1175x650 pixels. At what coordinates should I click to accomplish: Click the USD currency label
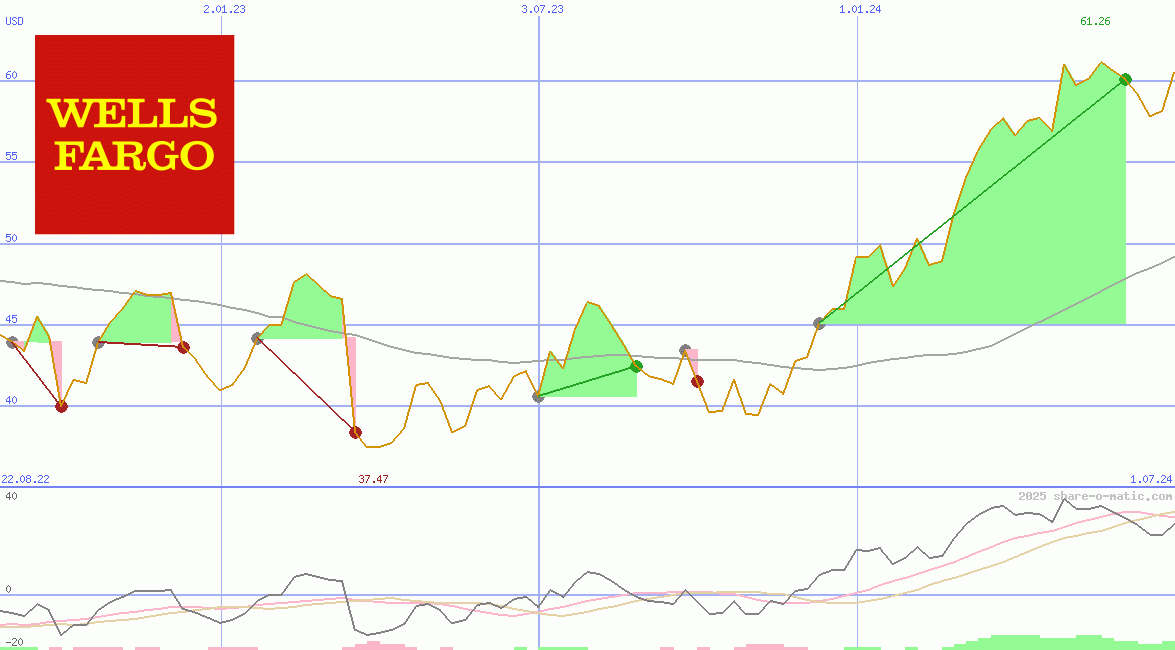pos(14,21)
